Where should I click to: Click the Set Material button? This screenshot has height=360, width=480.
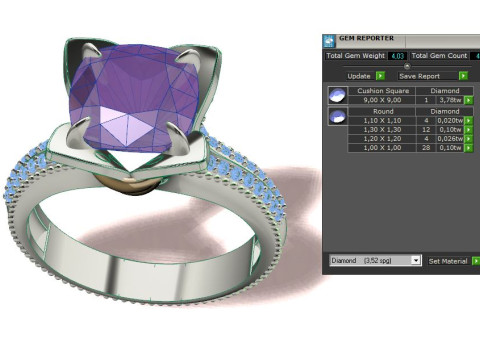coord(448,261)
